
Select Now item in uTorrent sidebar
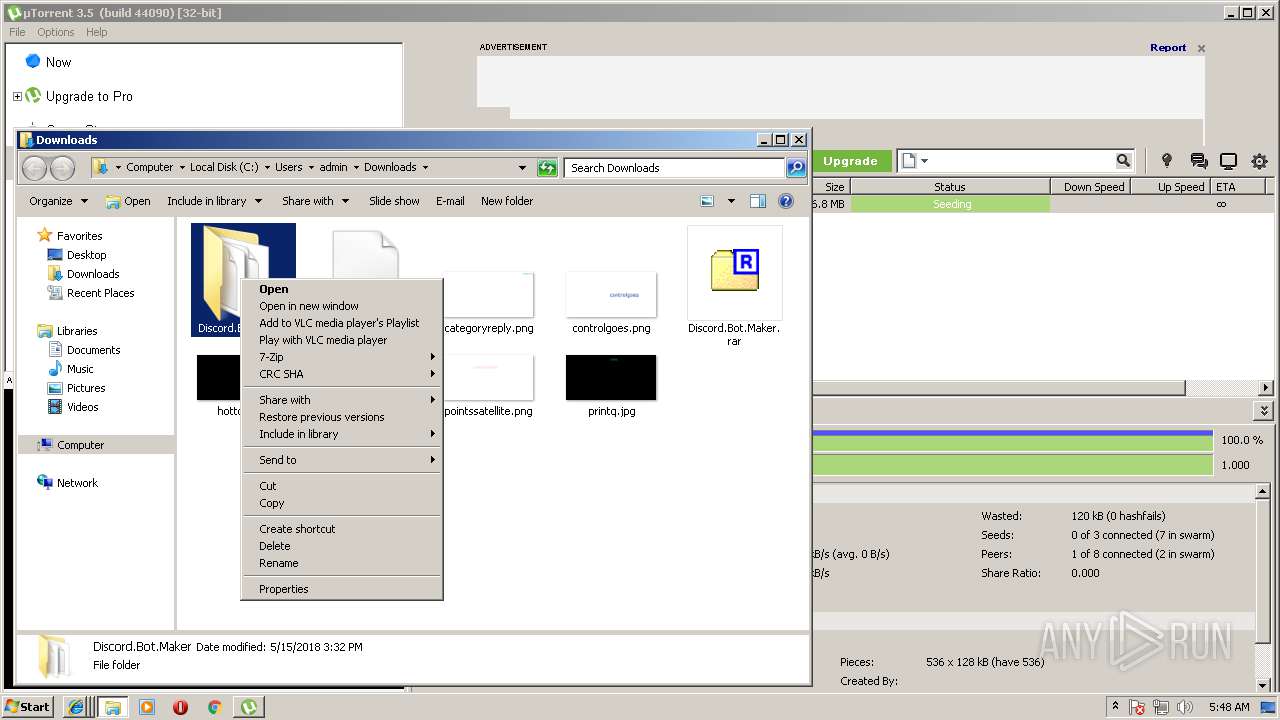58,62
